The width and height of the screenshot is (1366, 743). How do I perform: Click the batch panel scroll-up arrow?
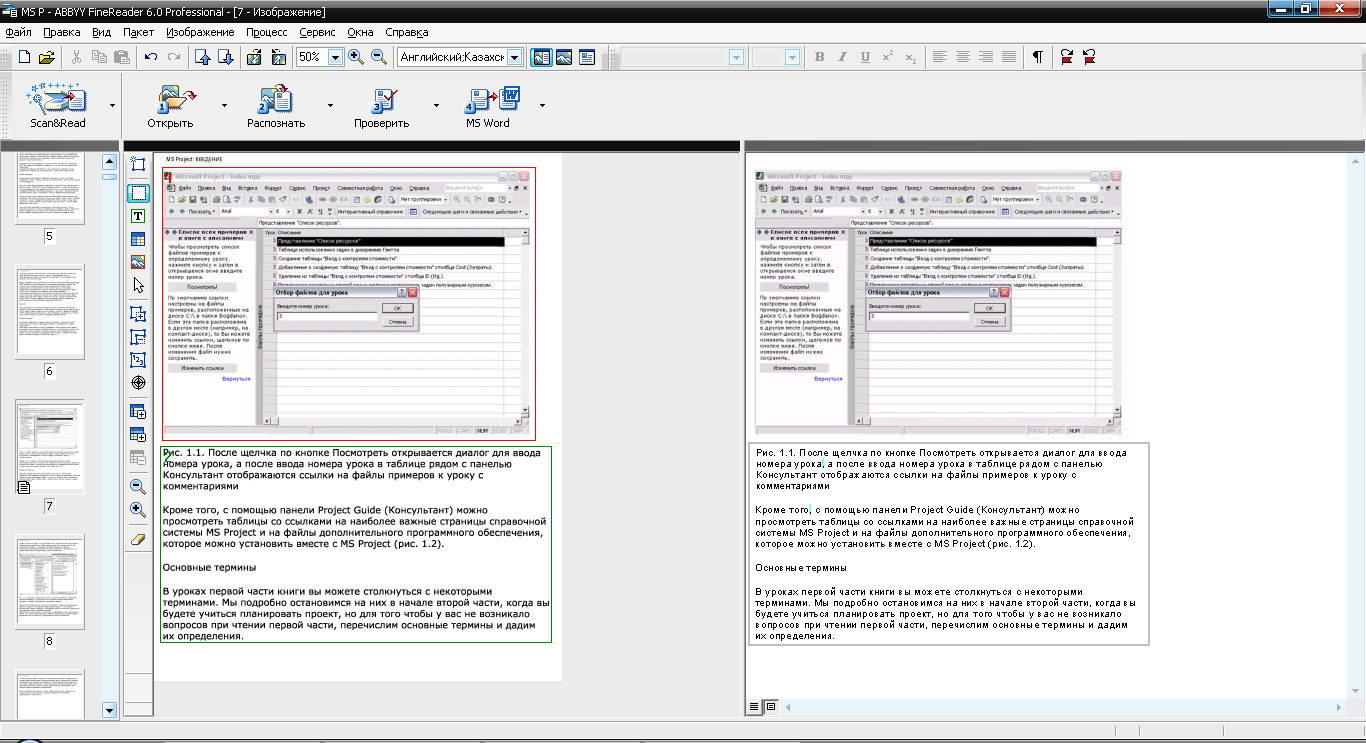(x=110, y=162)
